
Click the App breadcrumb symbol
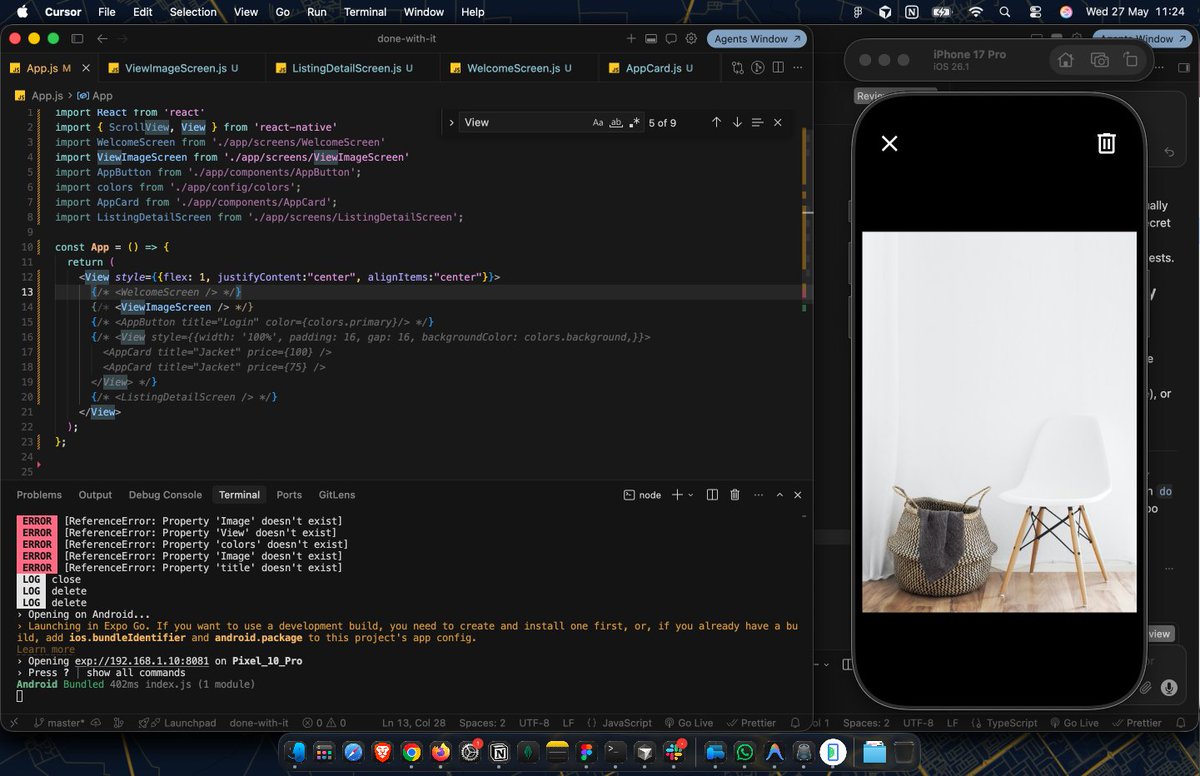pyautogui.click(x=95, y=96)
